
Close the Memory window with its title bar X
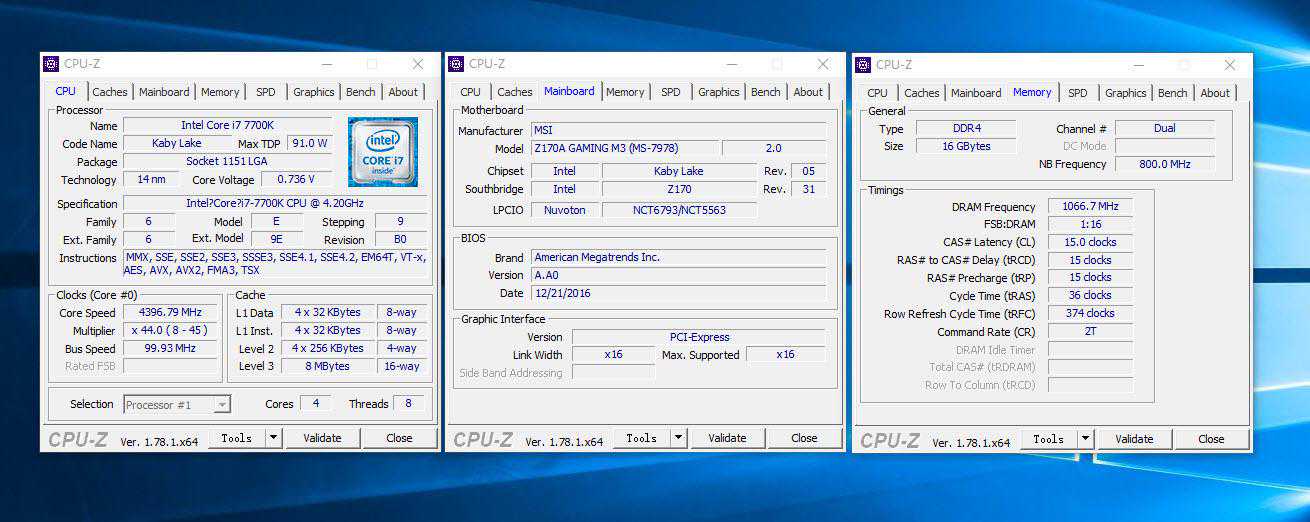tap(1230, 64)
